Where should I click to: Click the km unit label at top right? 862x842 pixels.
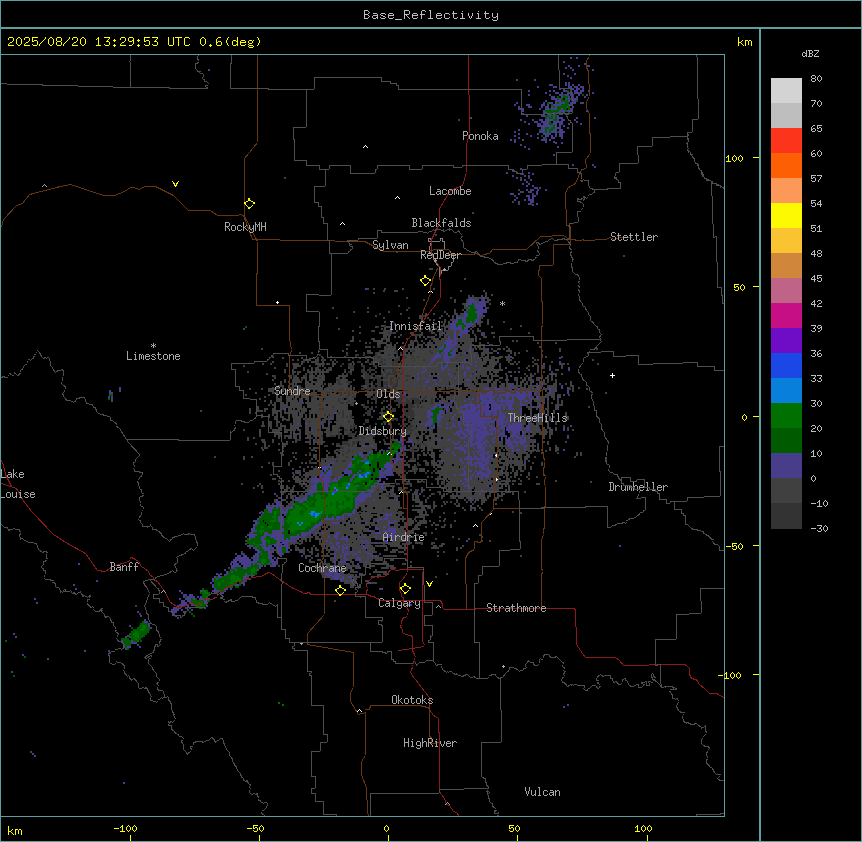[745, 42]
